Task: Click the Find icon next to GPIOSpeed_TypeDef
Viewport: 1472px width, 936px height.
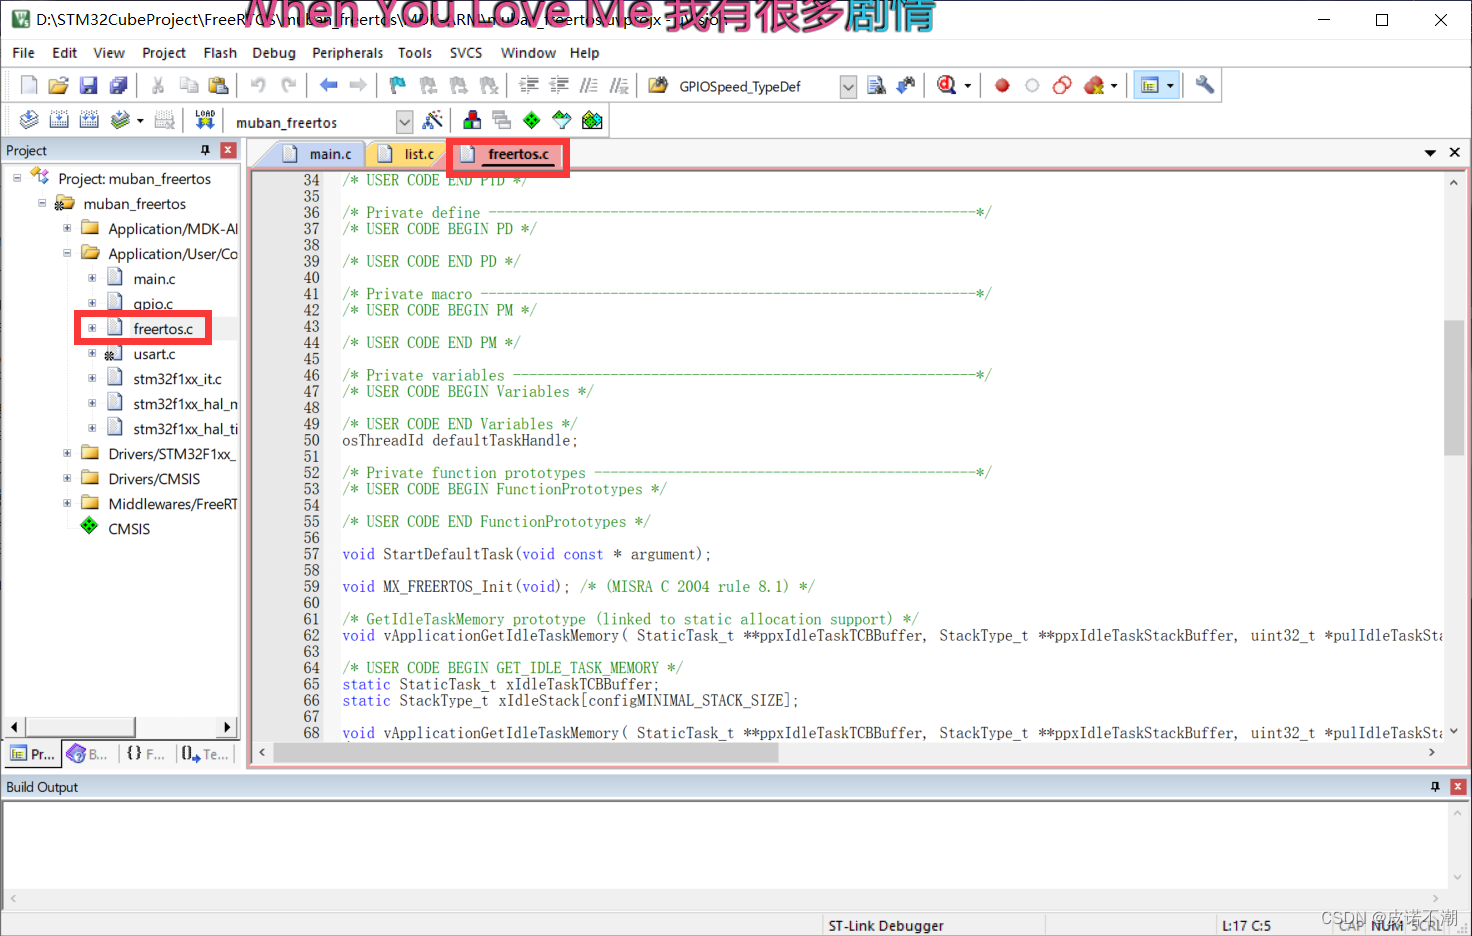Action: 876,86
